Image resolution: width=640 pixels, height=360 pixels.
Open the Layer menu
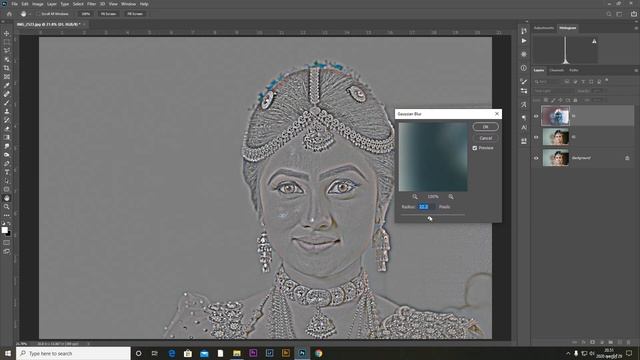click(x=52, y=4)
